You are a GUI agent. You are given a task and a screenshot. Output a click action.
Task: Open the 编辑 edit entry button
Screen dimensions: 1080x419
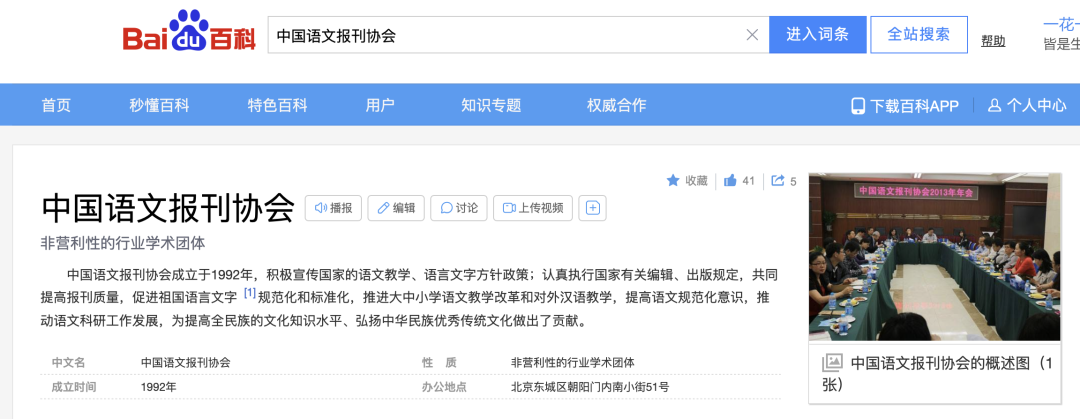point(396,208)
